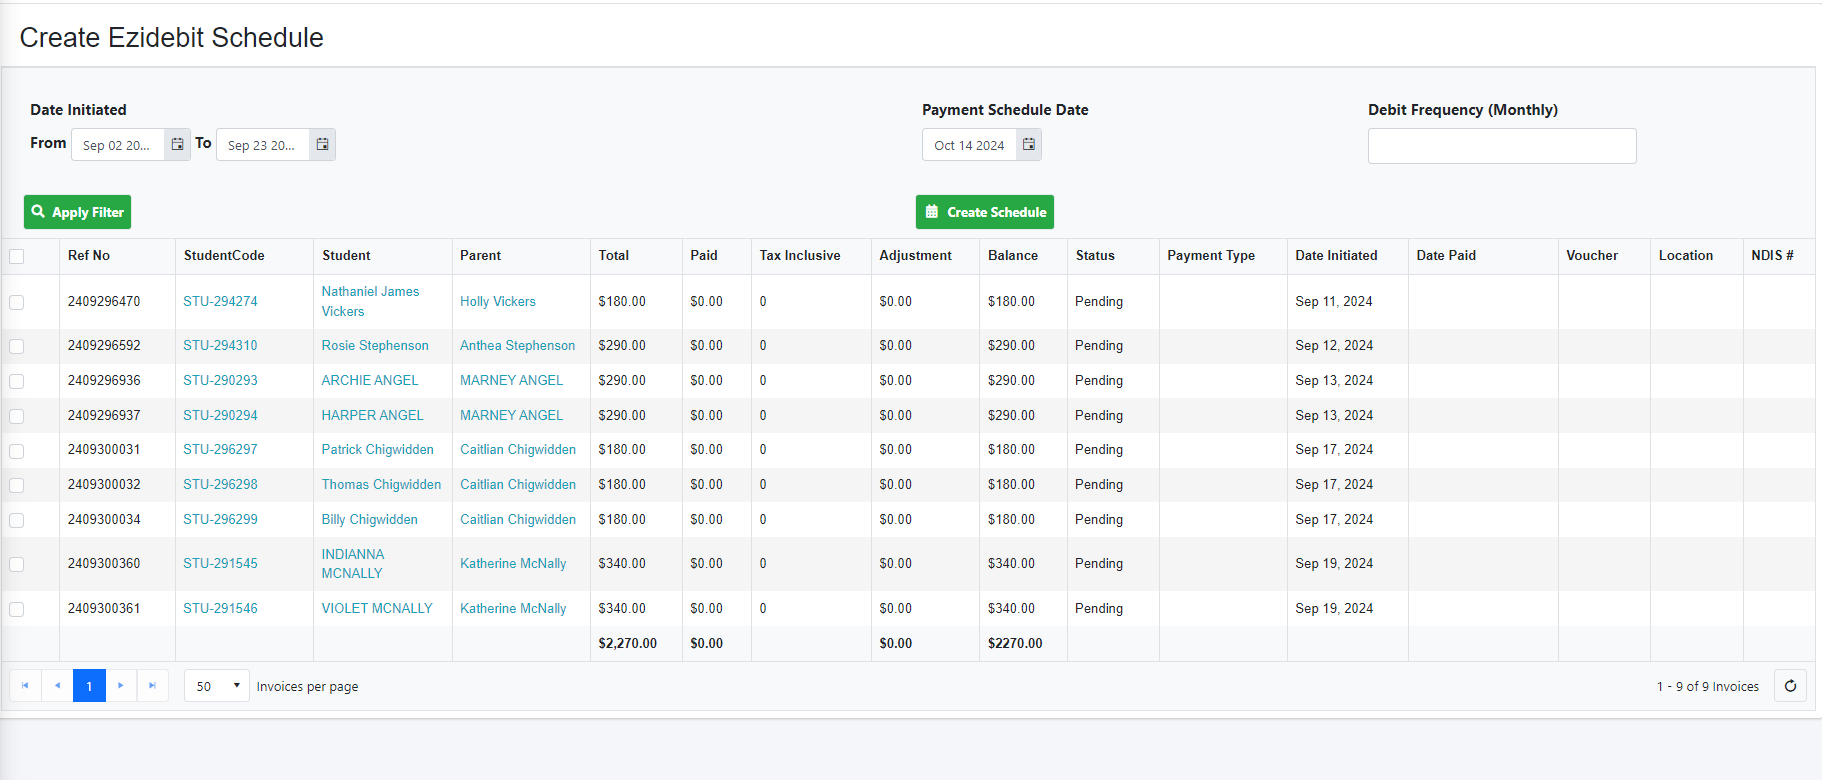
Task: Open student VIOLET MCNALLY link
Action: (x=377, y=608)
